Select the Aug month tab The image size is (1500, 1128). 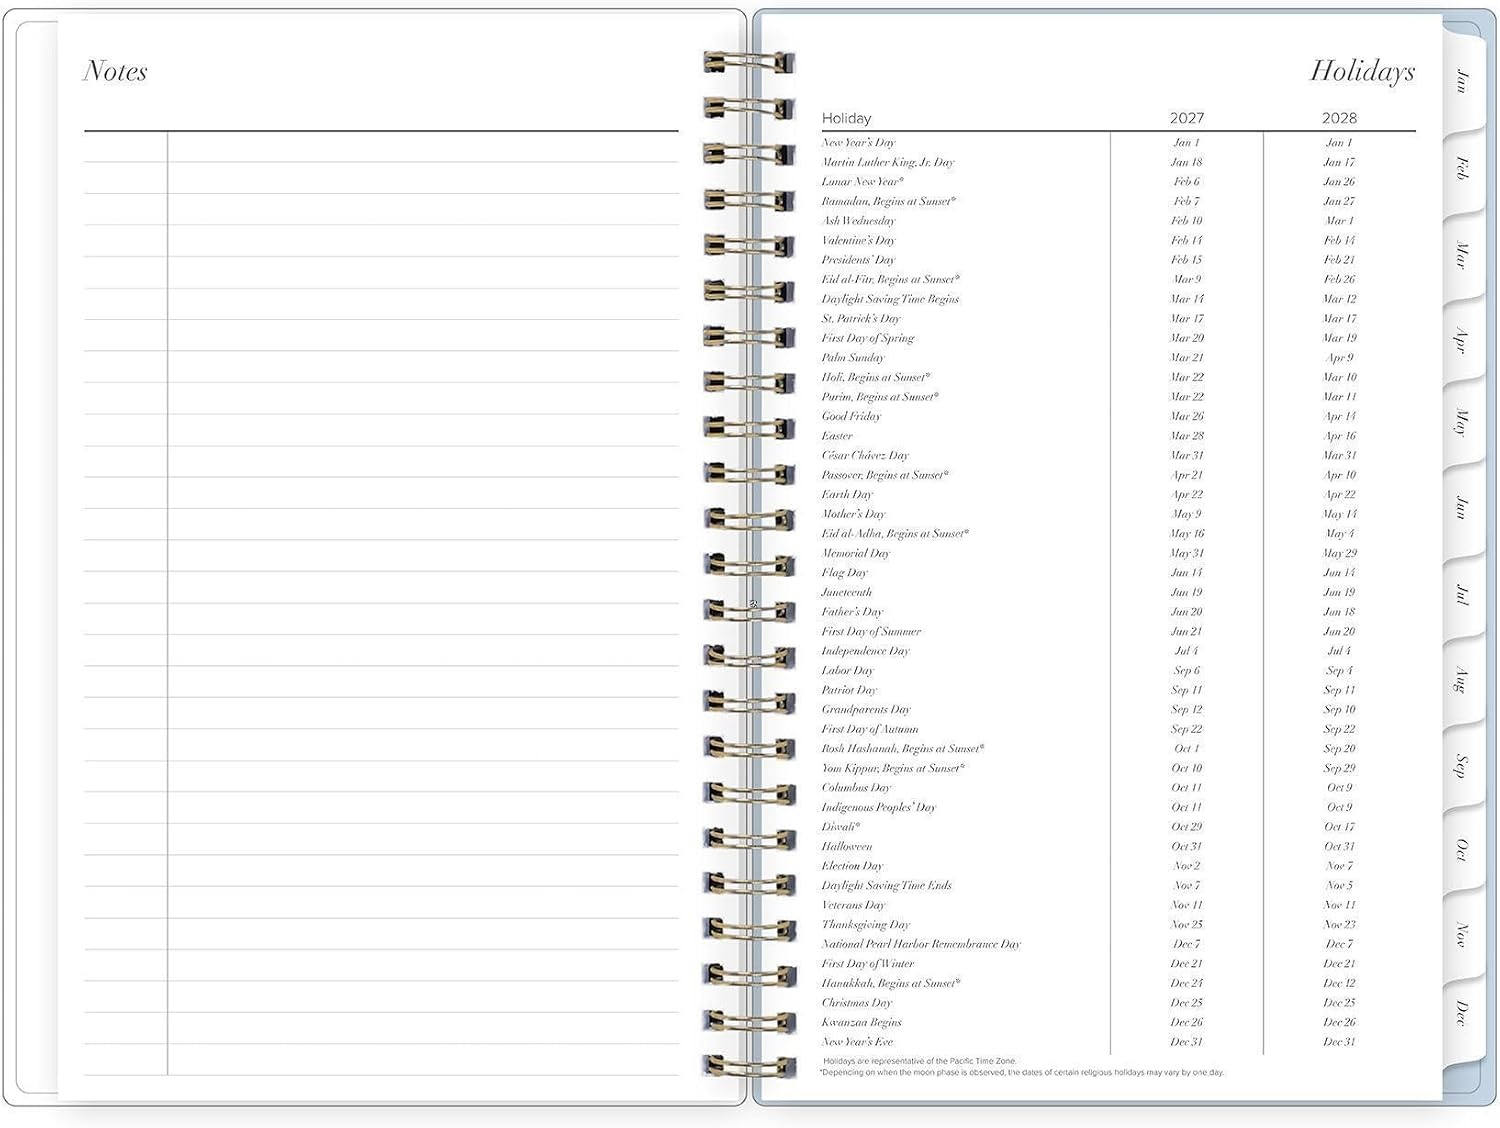[1462, 680]
